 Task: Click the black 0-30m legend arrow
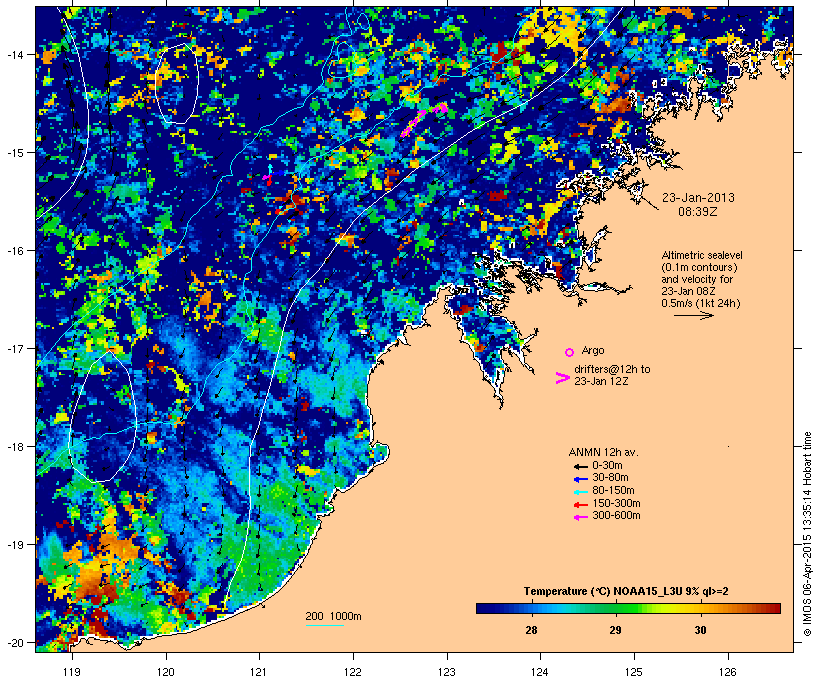point(580,467)
